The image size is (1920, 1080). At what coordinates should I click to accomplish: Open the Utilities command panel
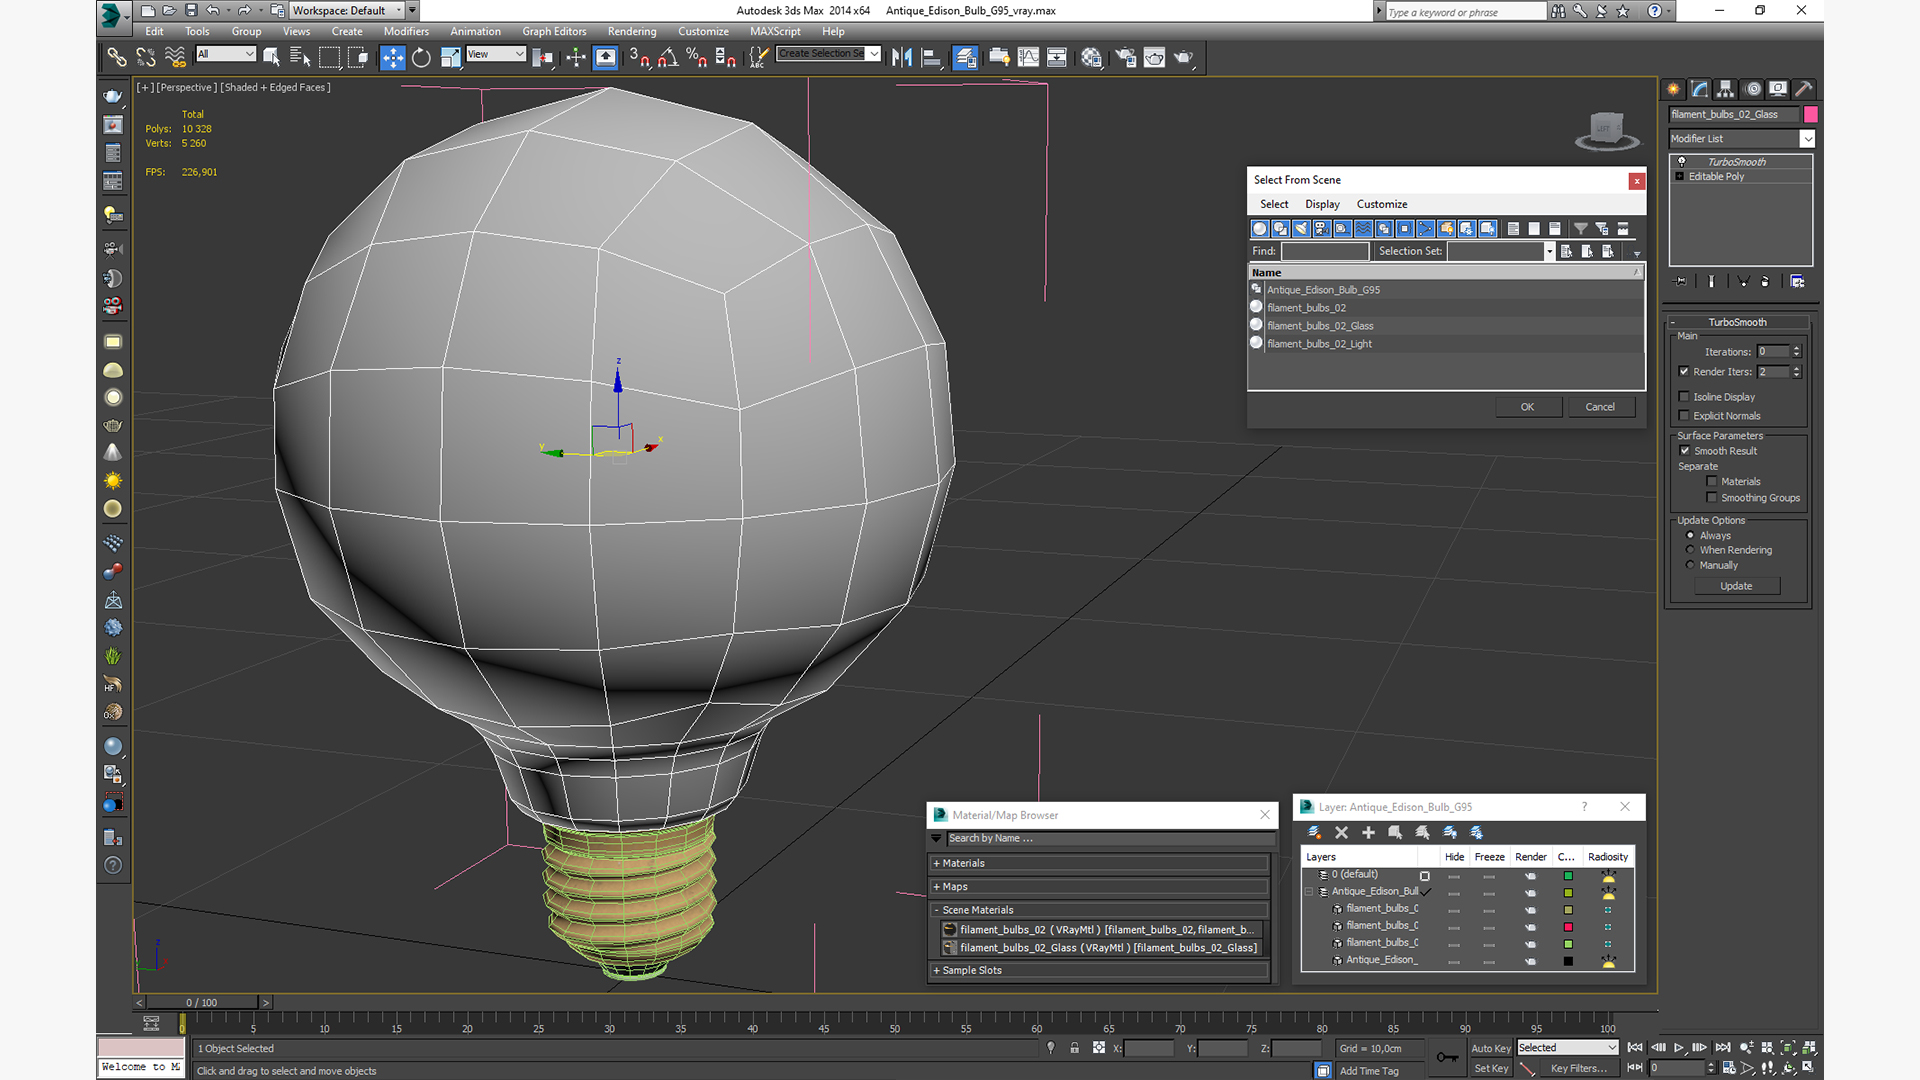[x=1804, y=89]
